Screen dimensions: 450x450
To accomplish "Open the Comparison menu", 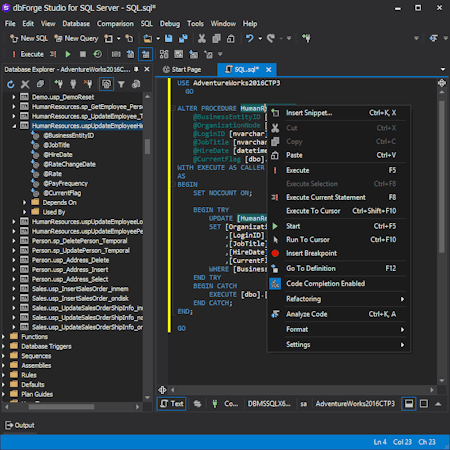I will tap(115, 24).
